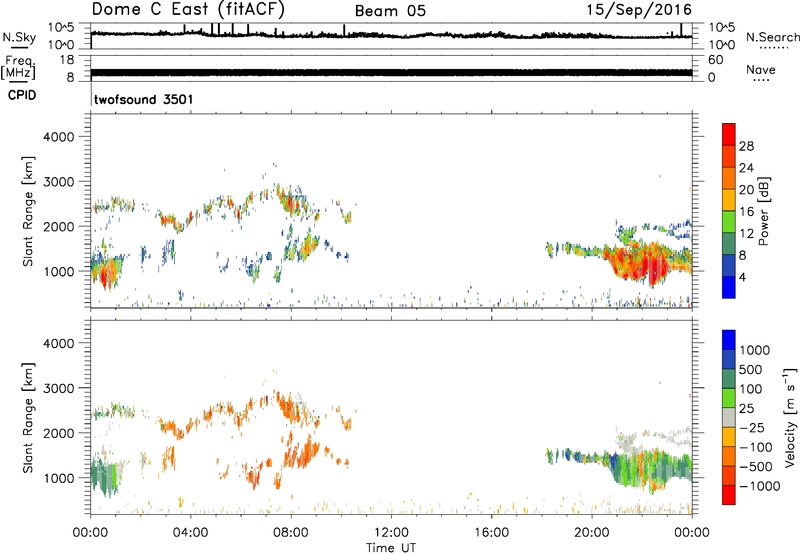Screen dimensions: 800x554
Task: Click the "18" frequency axis tick
Action: [67, 60]
